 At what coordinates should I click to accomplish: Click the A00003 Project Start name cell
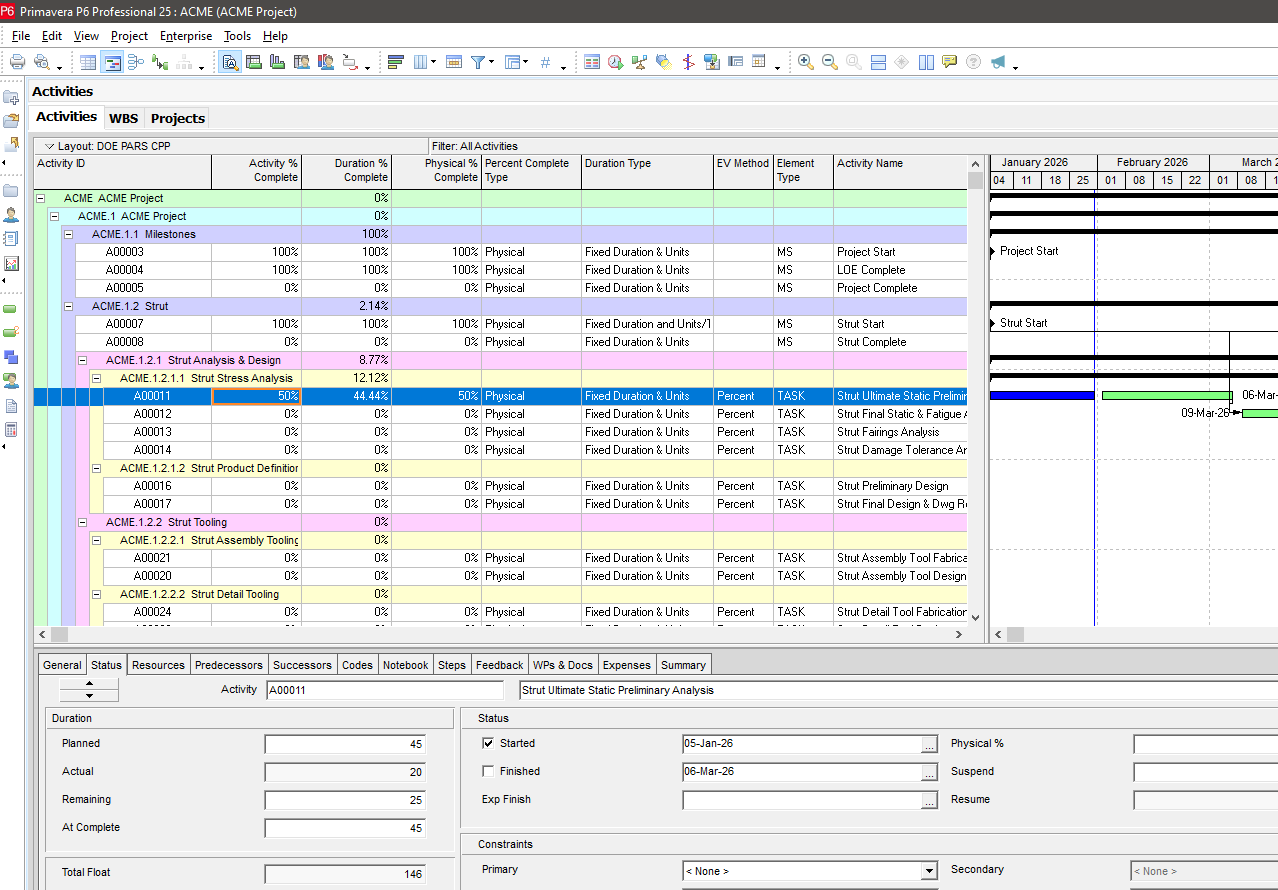(x=900, y=252)
